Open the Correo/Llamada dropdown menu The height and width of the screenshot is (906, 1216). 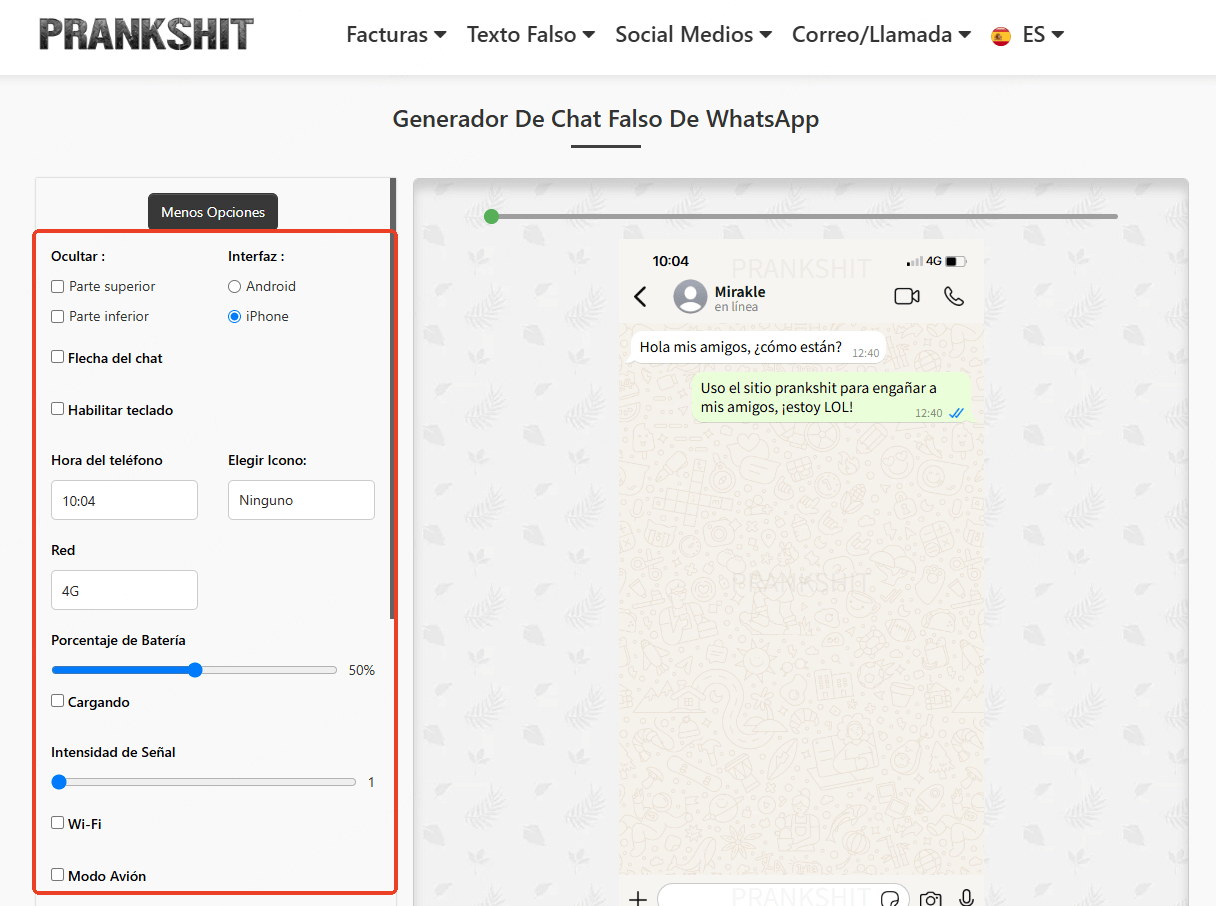882,35
